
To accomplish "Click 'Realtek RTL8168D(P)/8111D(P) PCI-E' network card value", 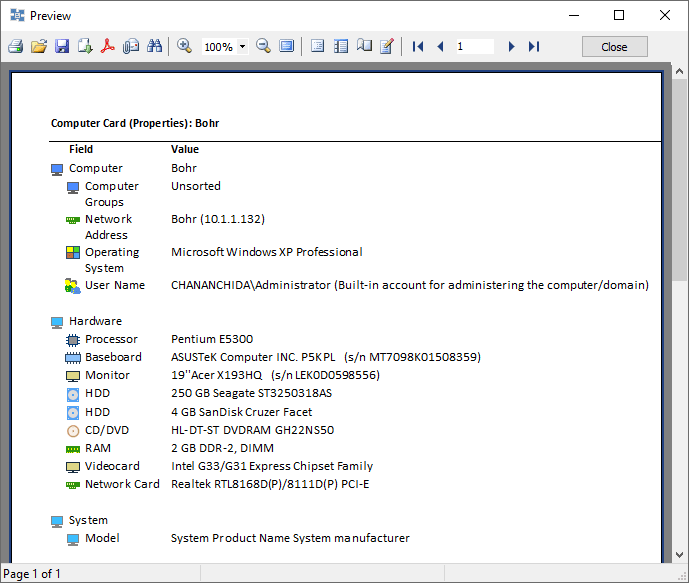I will point(270,484).
